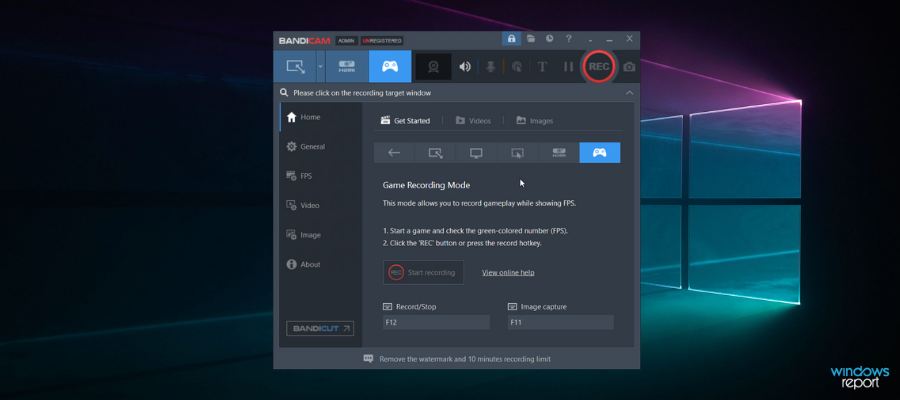Image resolution: width=900 pixels, height=400 pixels.
Task: Toggle the text overlay T icon
Action: (x=542, y=67)
